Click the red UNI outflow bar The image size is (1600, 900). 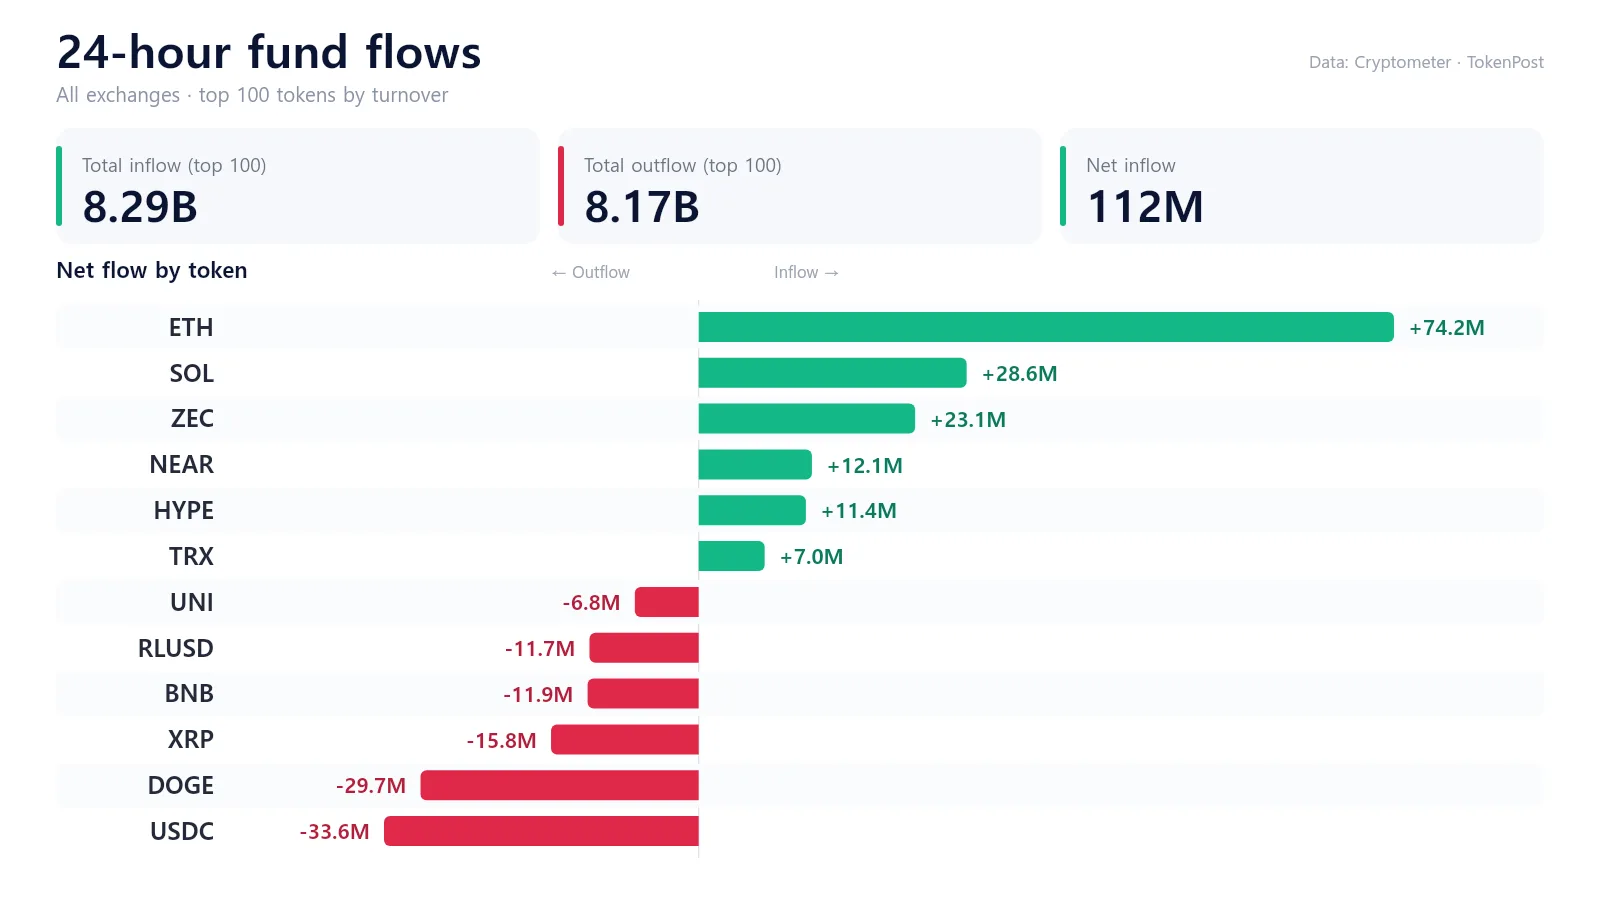(x=667, y=602)
